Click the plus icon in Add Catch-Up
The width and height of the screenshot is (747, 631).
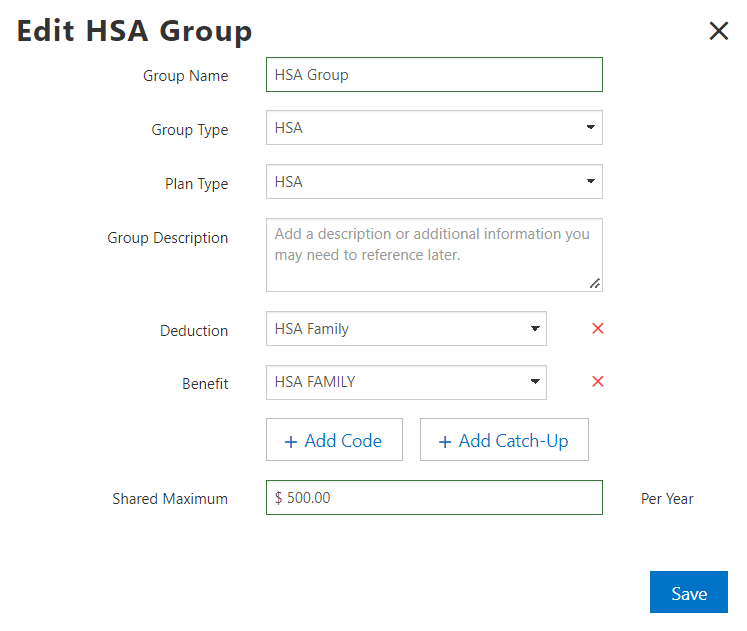445,442
